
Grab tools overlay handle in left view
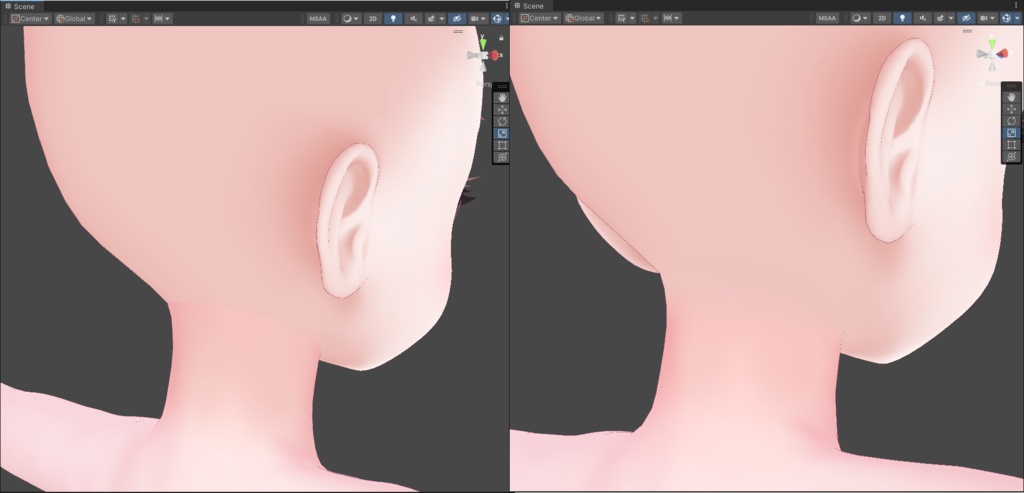point(502,86)
